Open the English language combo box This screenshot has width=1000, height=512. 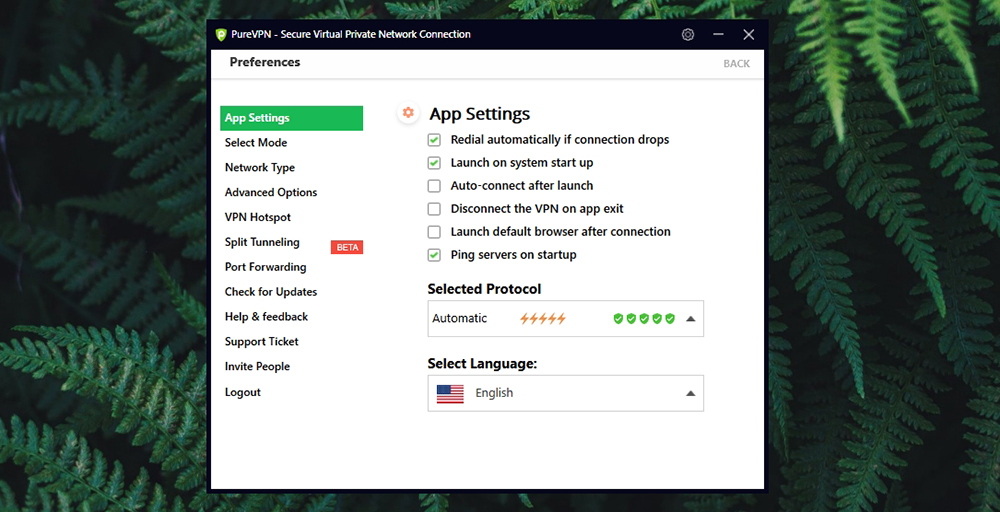[x=566, y=393]
